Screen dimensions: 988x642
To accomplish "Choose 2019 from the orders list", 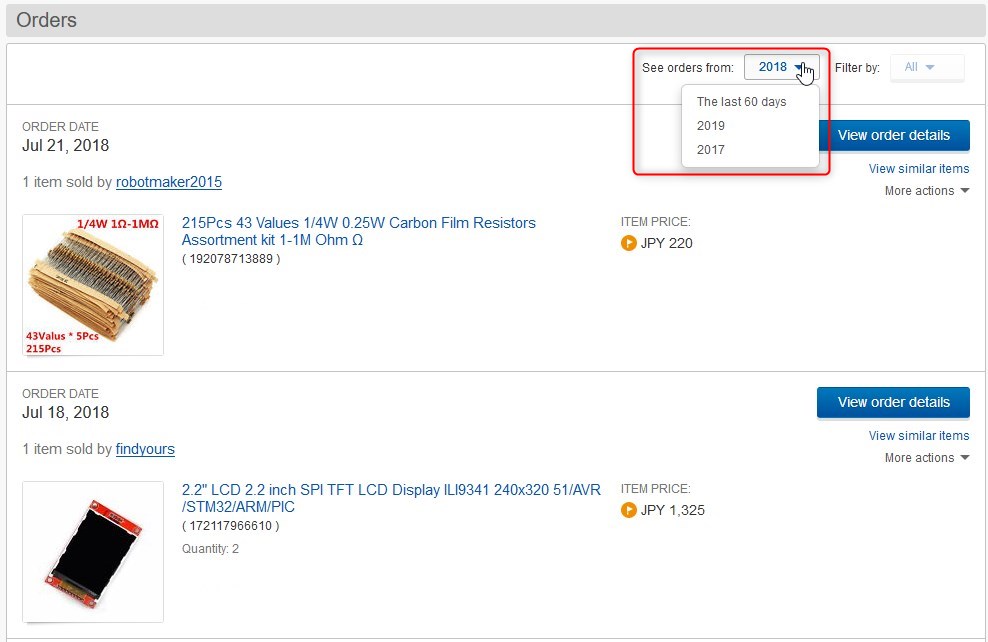I will (x=711, y=125).
